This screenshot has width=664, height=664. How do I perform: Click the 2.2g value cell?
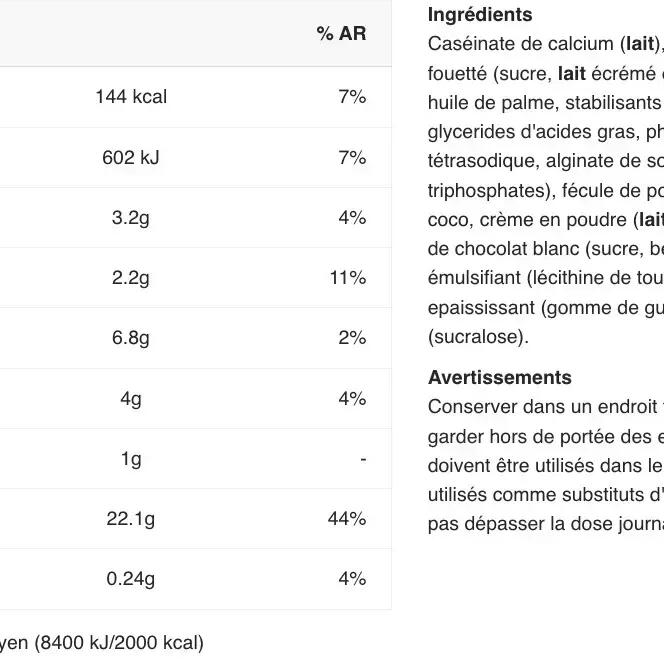tap(131, 278)
